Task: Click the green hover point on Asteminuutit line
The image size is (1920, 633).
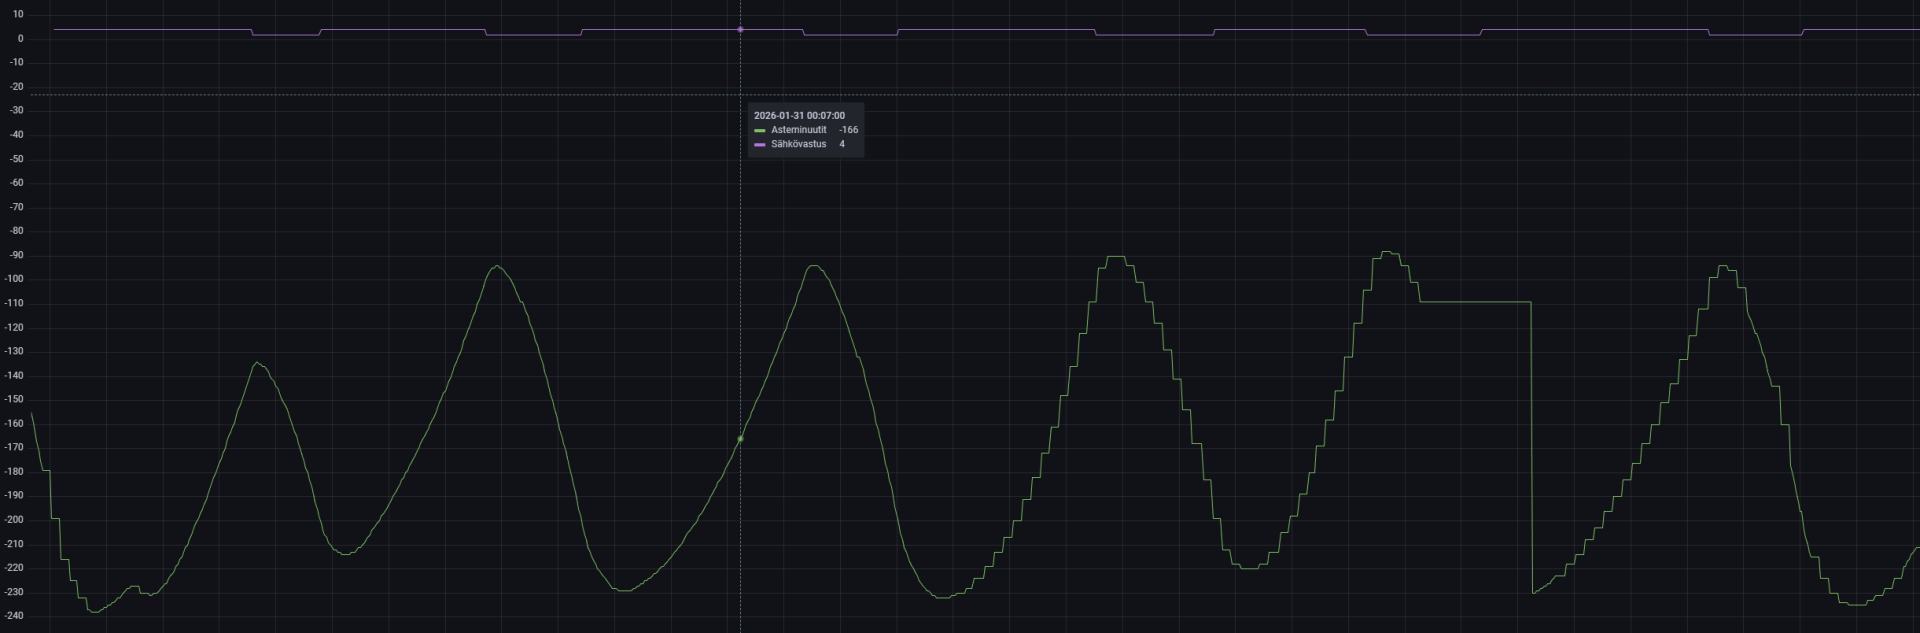Action: [740, 439]
